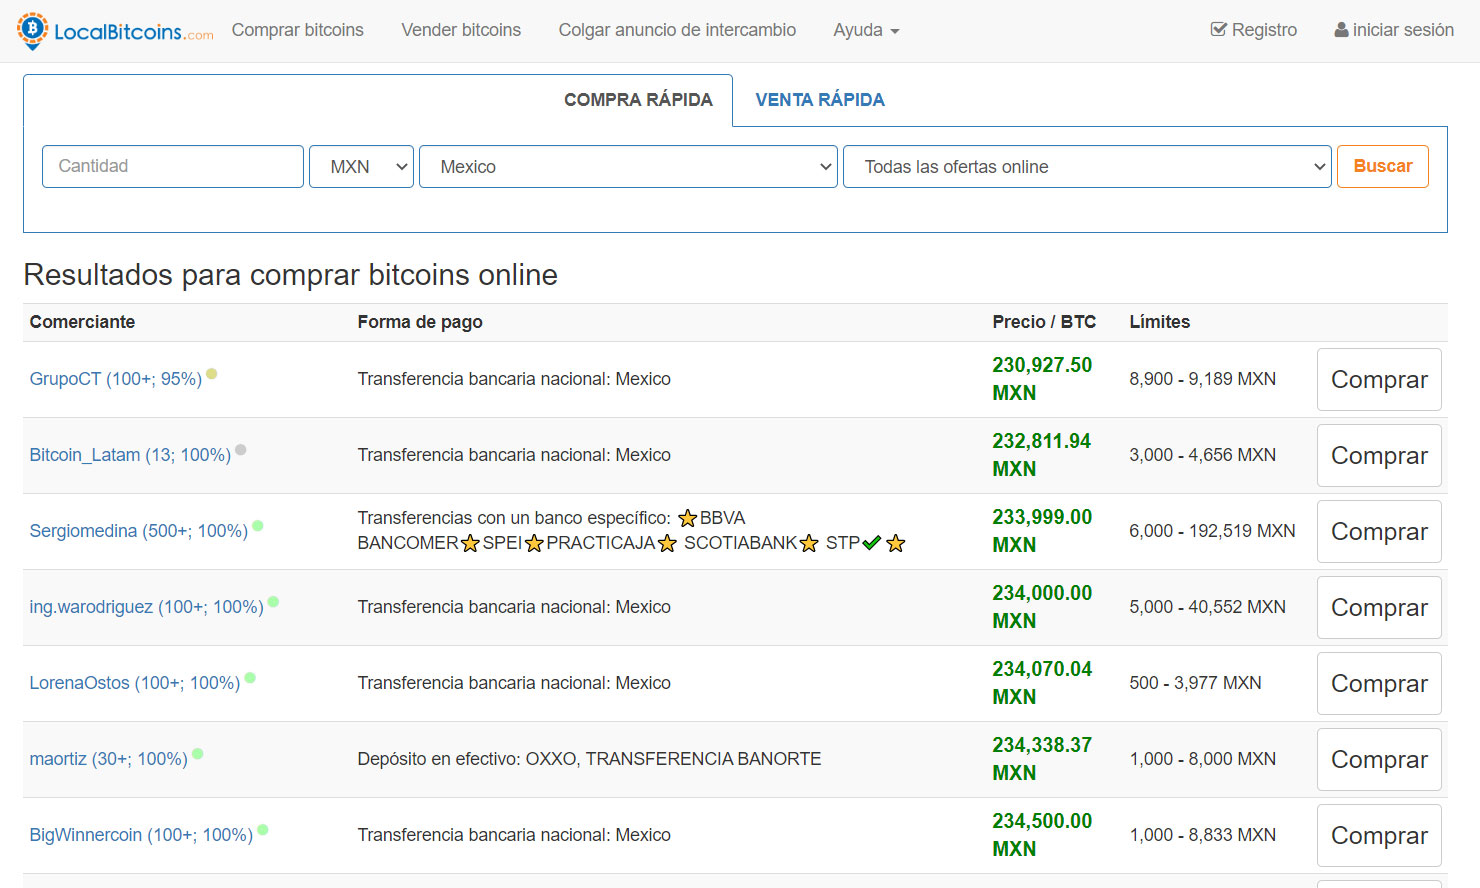Open GrupoCT trader profile
Viewport: 1480px width, 888px height.
click(116, 379)
